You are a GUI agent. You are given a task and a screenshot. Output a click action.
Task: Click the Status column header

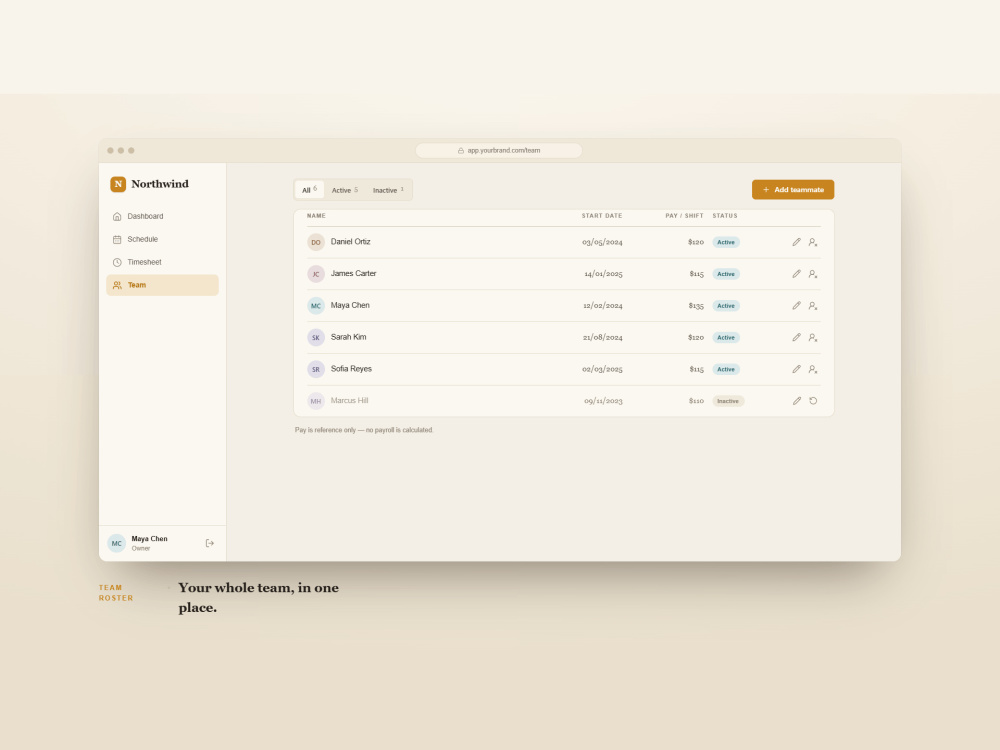coord(724,216)
